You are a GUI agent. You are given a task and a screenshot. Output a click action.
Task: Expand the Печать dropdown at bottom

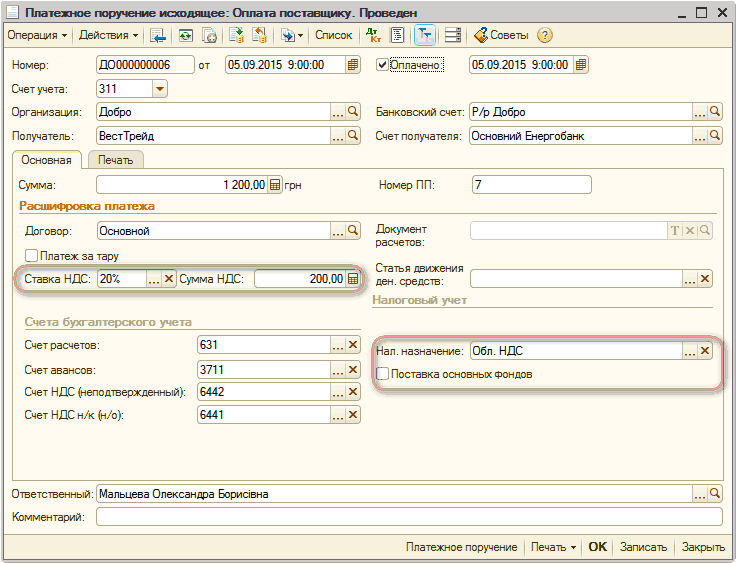(553, 547)
